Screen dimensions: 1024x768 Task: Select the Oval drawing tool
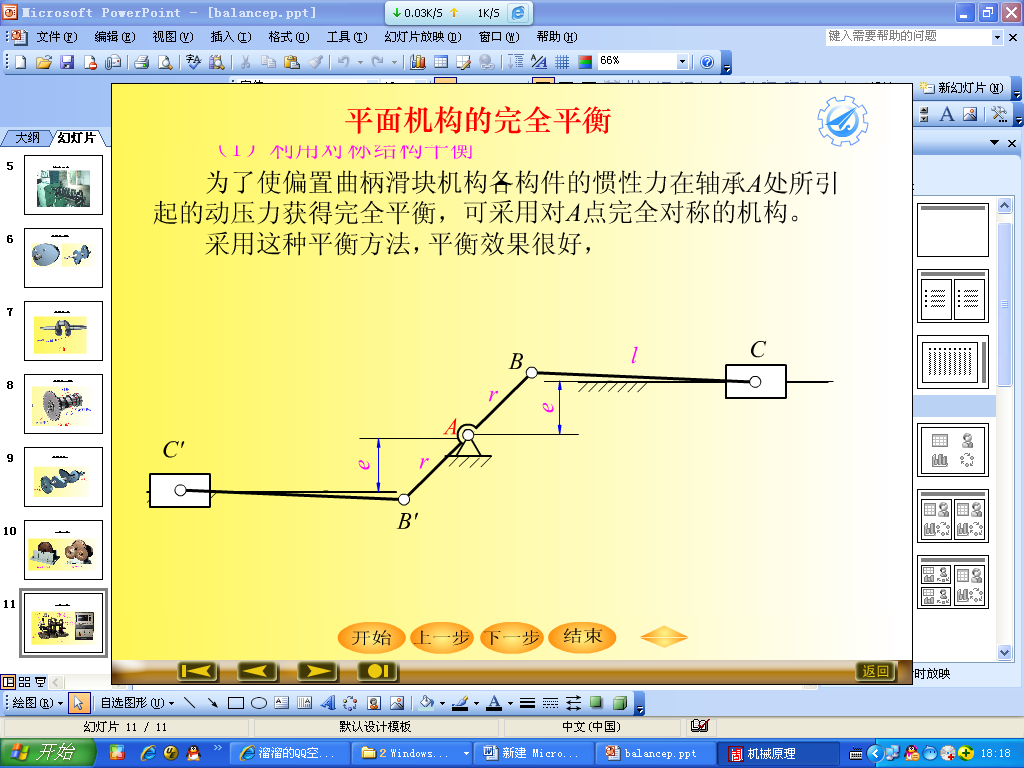click(259, 703)
